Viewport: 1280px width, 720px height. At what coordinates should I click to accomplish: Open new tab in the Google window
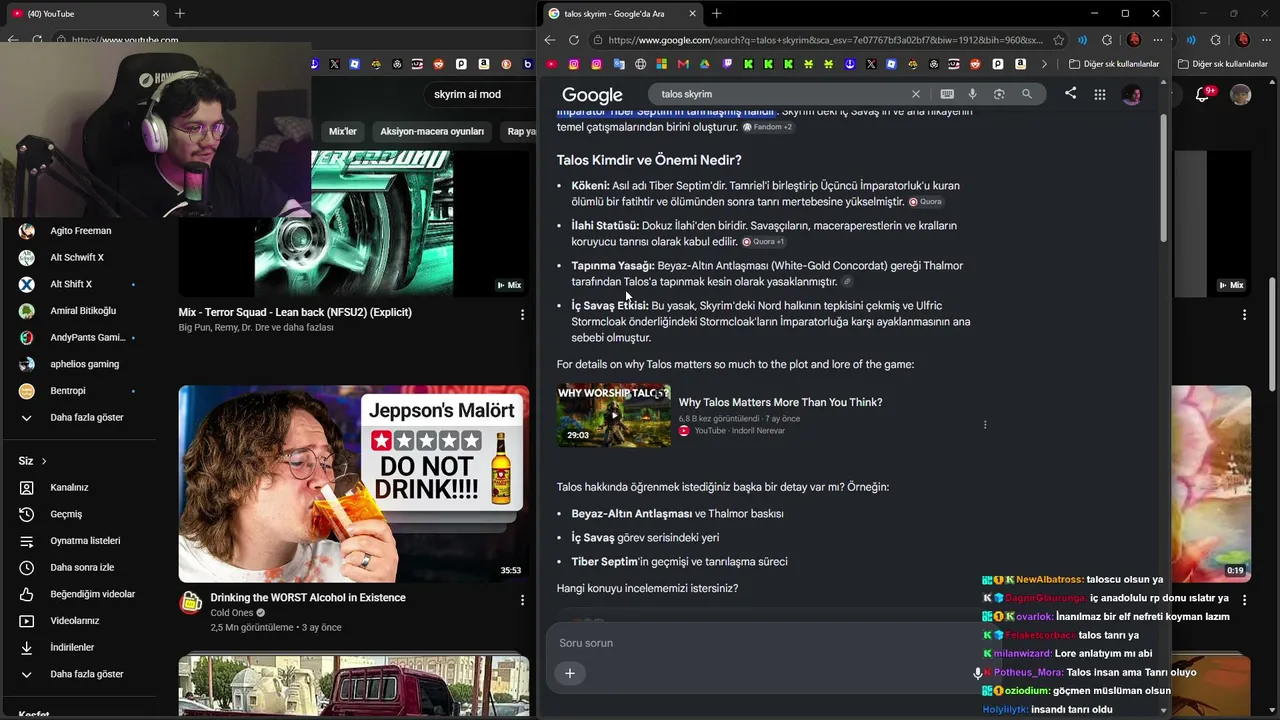pyautogui.click(x=716, y=14)
